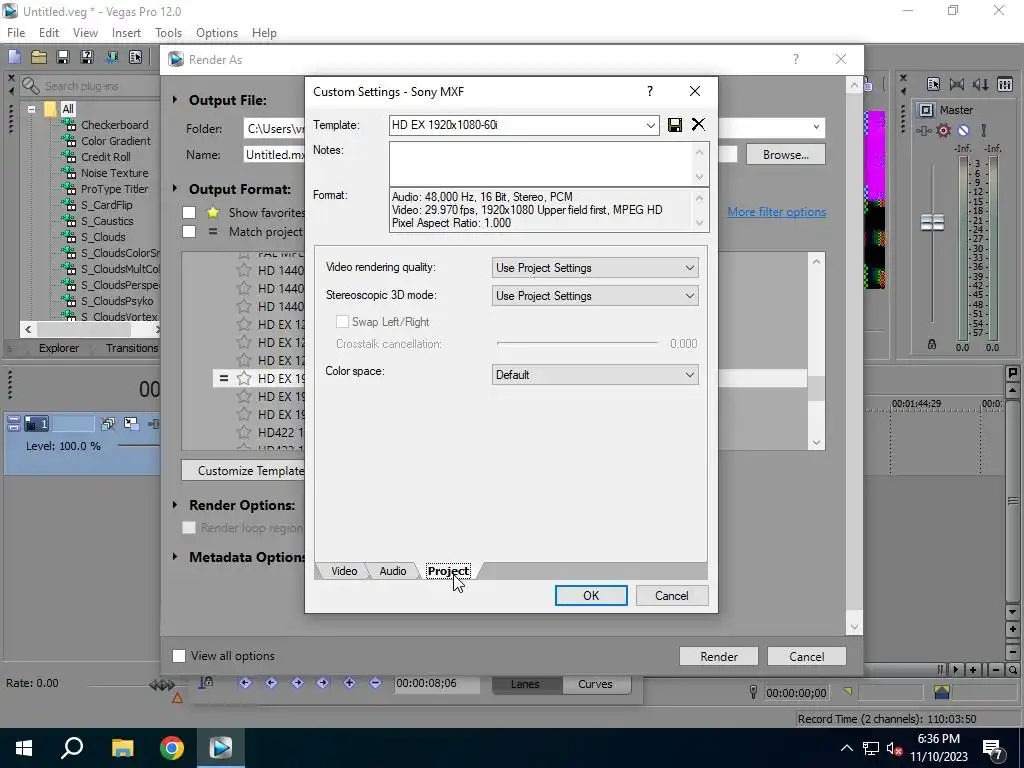The width and height of the screenshot is (1024, 768).
Task: Click the Open folder toolbar icon
Action: click(39, 57)
